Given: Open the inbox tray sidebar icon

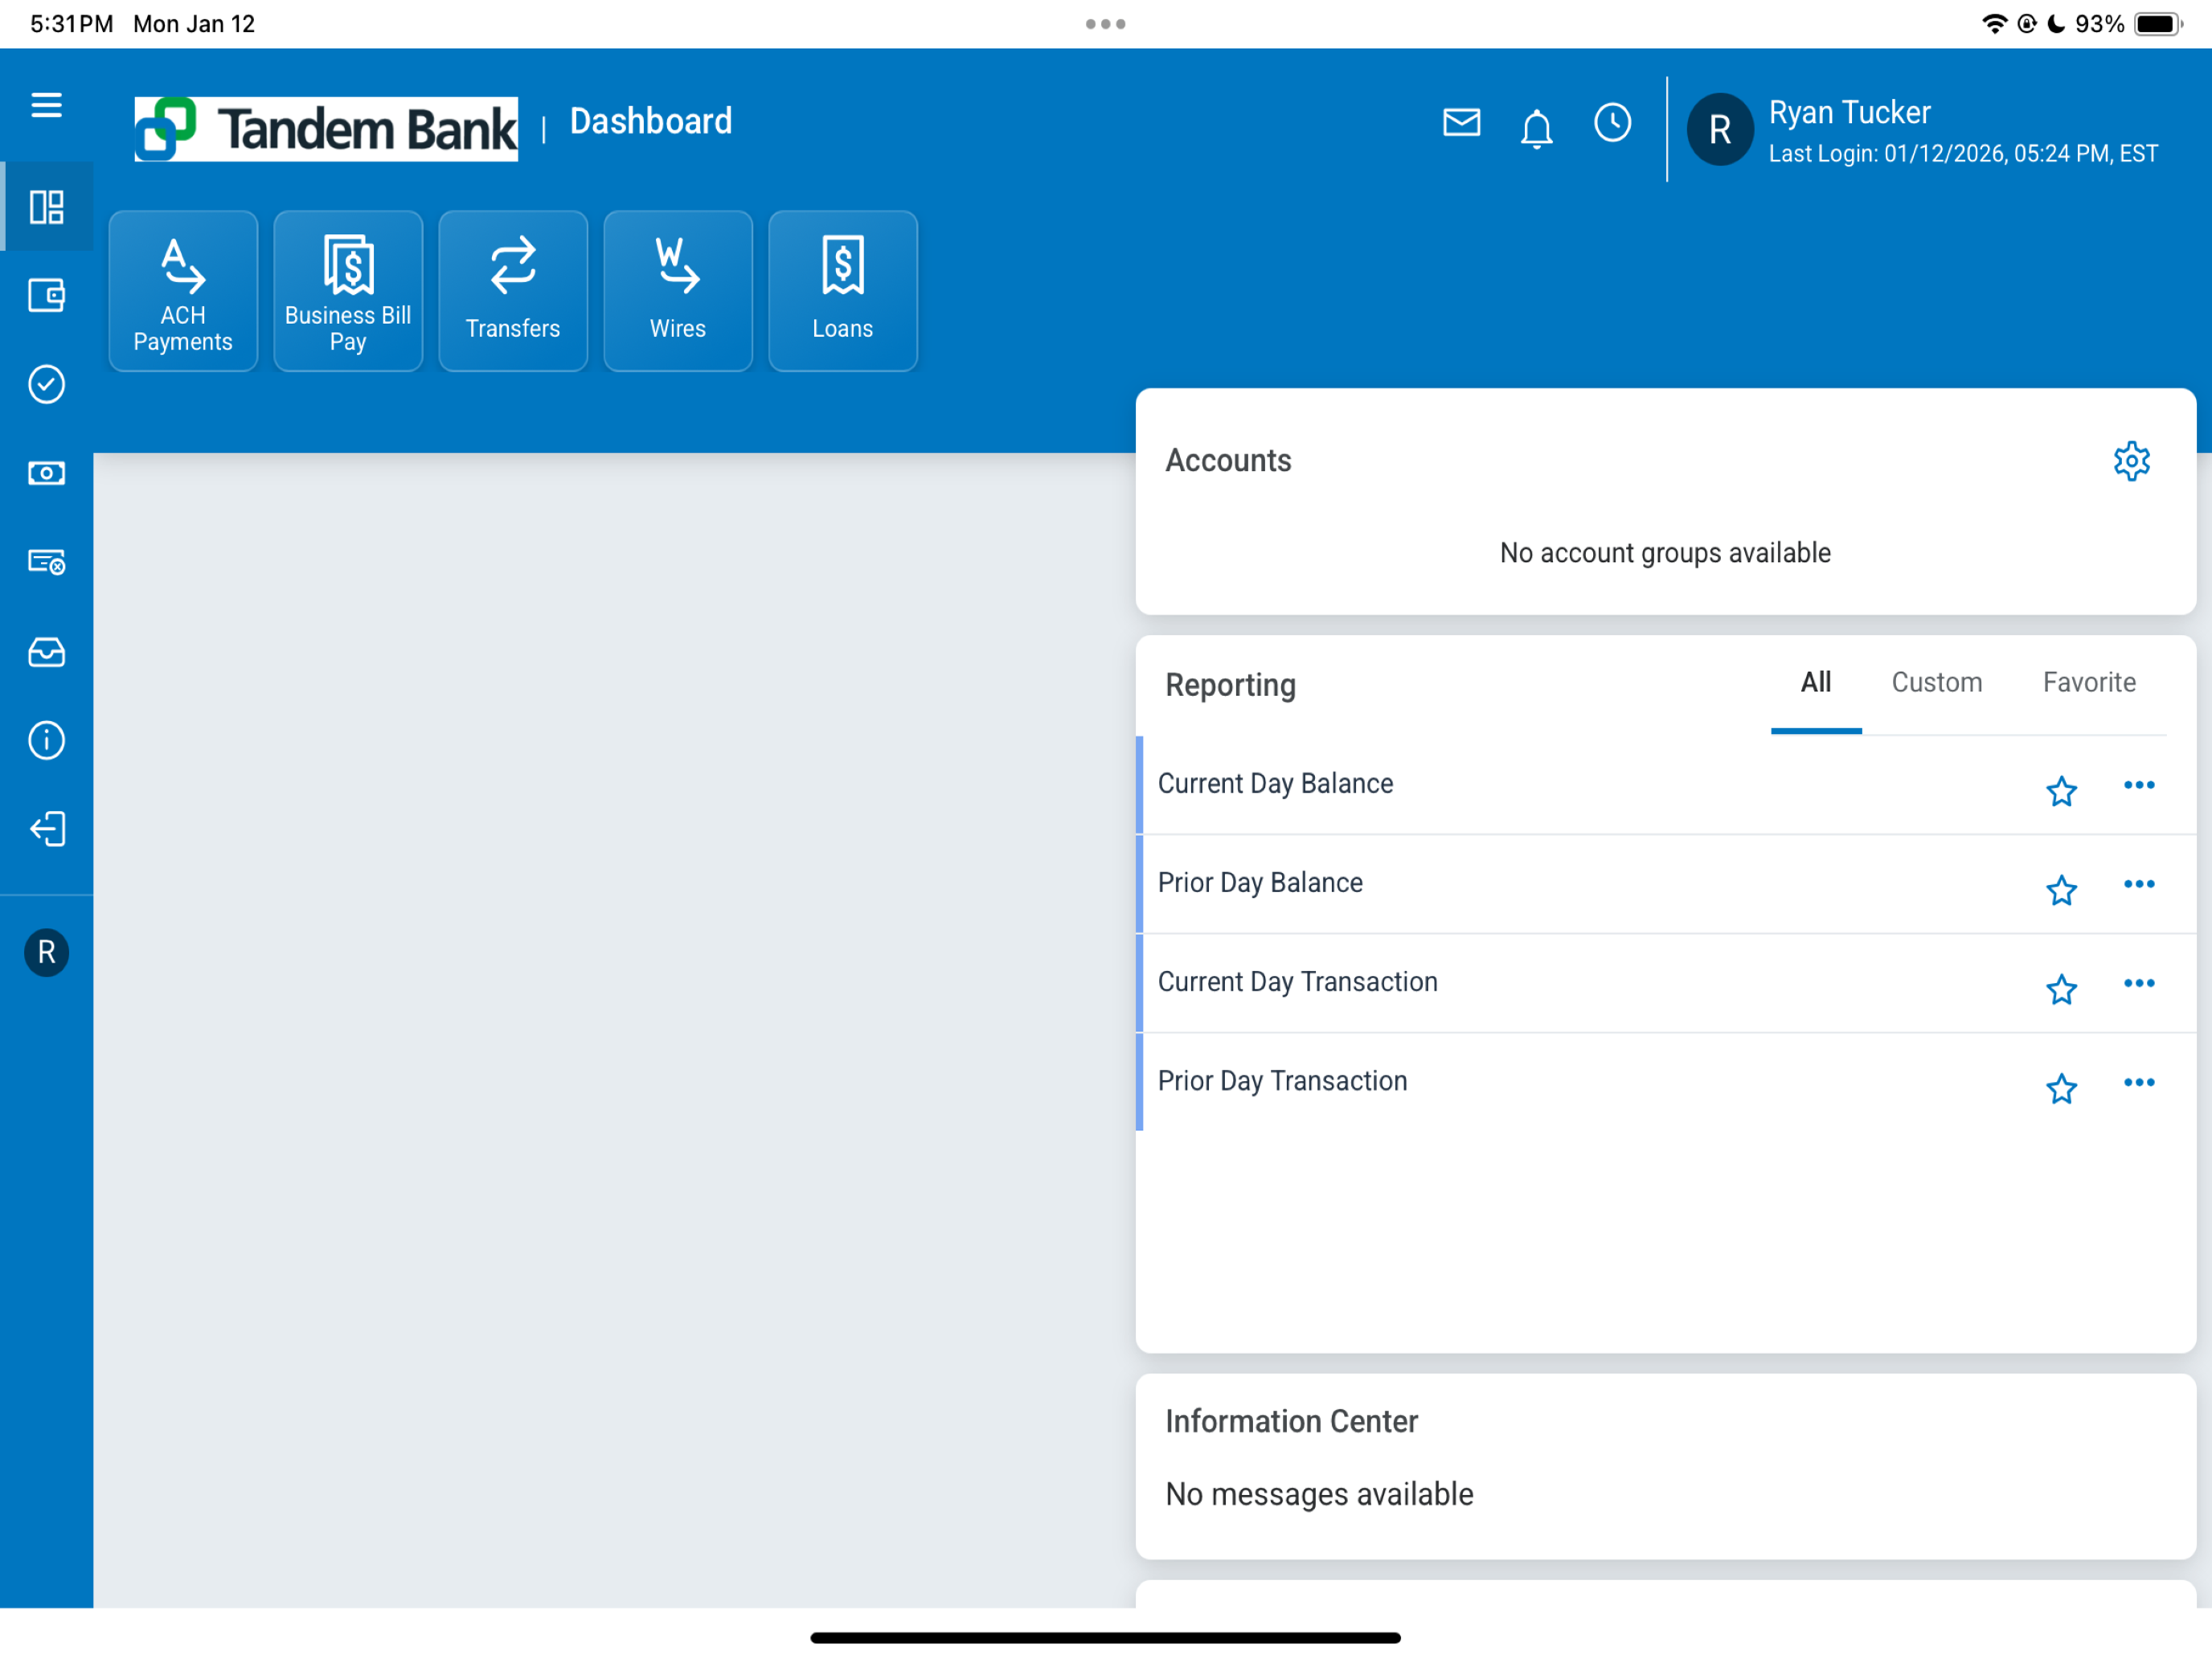Looking at the screenshot, I should click(x=46, y=652).
